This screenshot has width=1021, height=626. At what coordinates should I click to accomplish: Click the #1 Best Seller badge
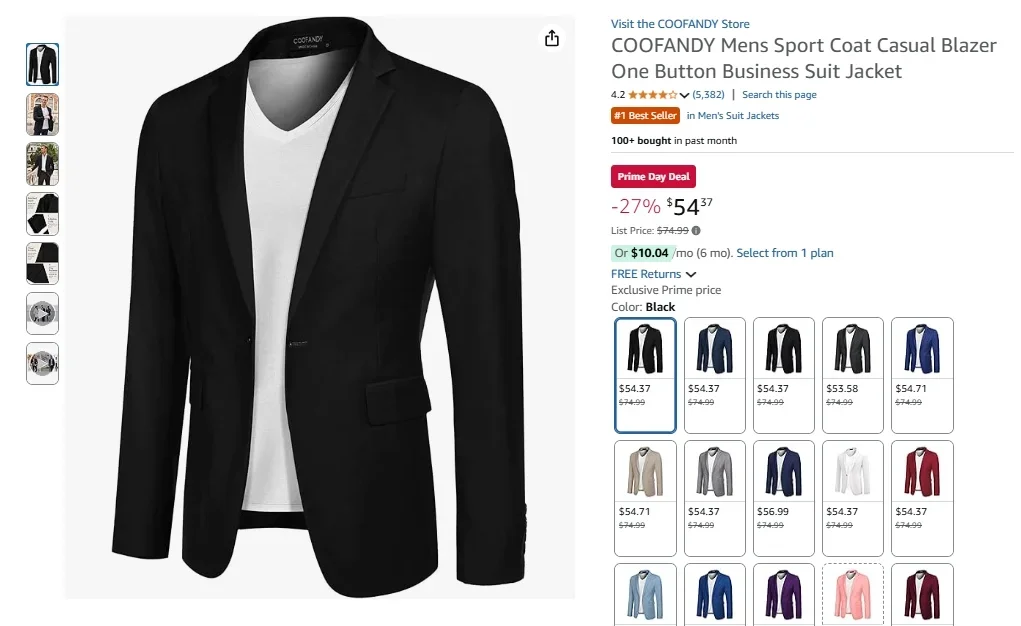(645, 115)
